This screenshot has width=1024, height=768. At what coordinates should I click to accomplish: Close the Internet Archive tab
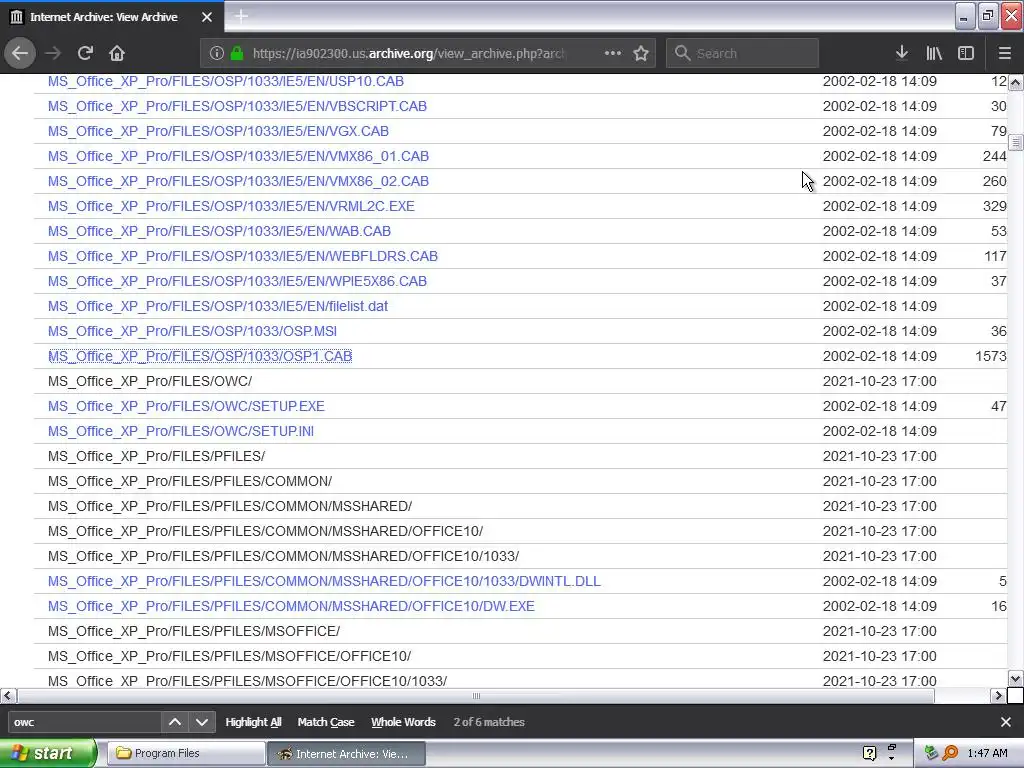207,17
